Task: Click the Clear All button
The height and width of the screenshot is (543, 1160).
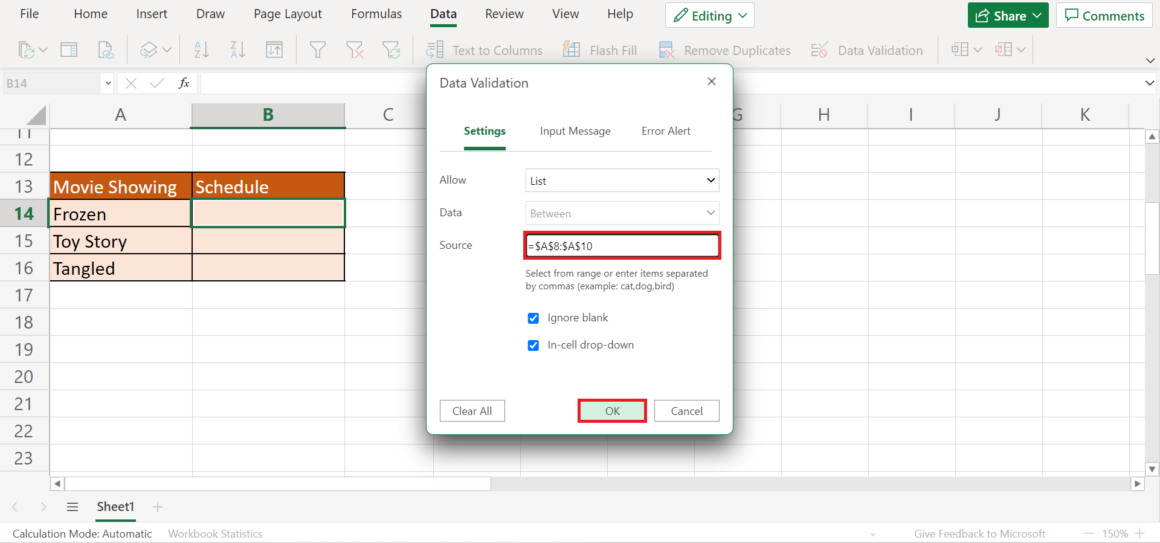Action: 472,411
